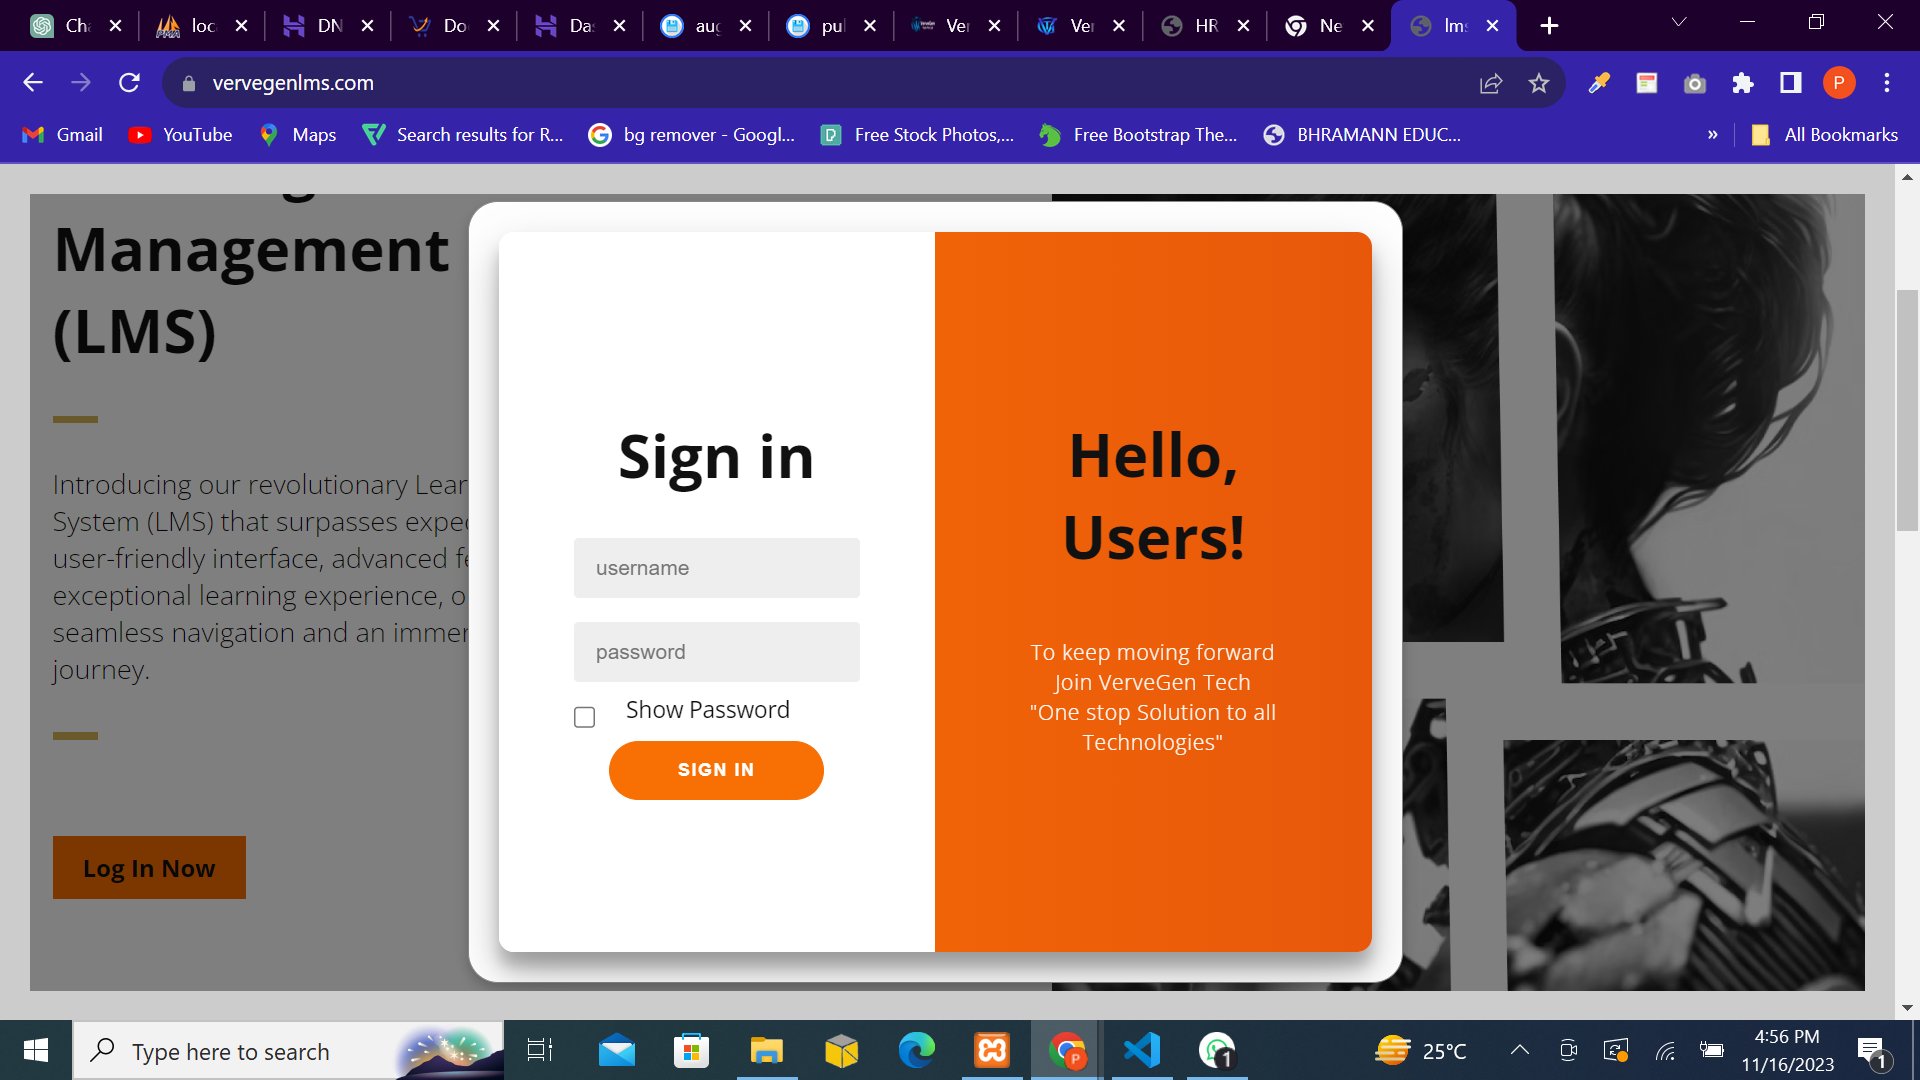
Task: Click the eyedropper color picker extension
Action: (1599, 83)
